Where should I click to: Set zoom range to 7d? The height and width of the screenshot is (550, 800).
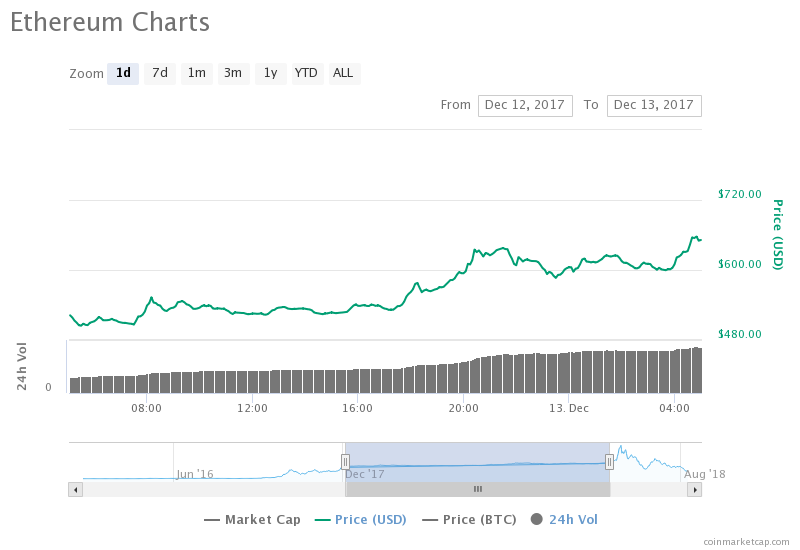pyautogui.click(x=160, y=73)
